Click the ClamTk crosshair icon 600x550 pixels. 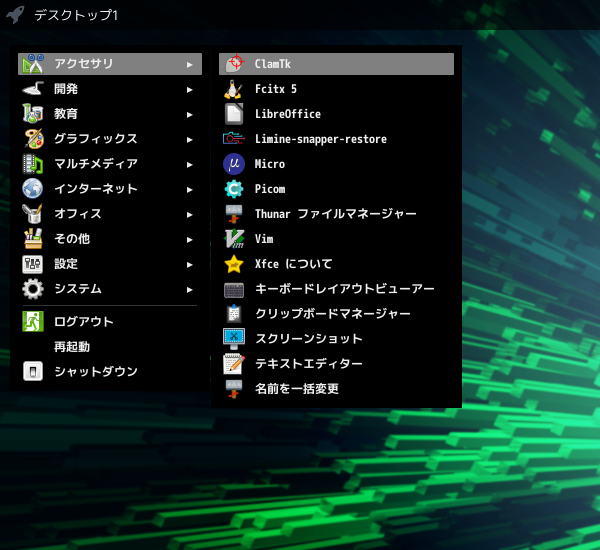pyautogui.click(x=234, y=64)
